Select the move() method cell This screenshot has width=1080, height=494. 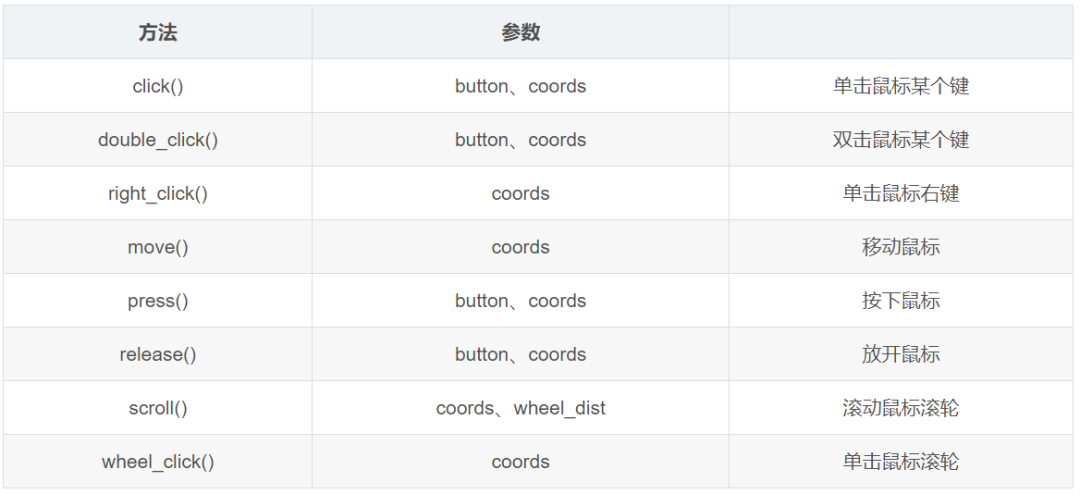[x=158, y=247]
